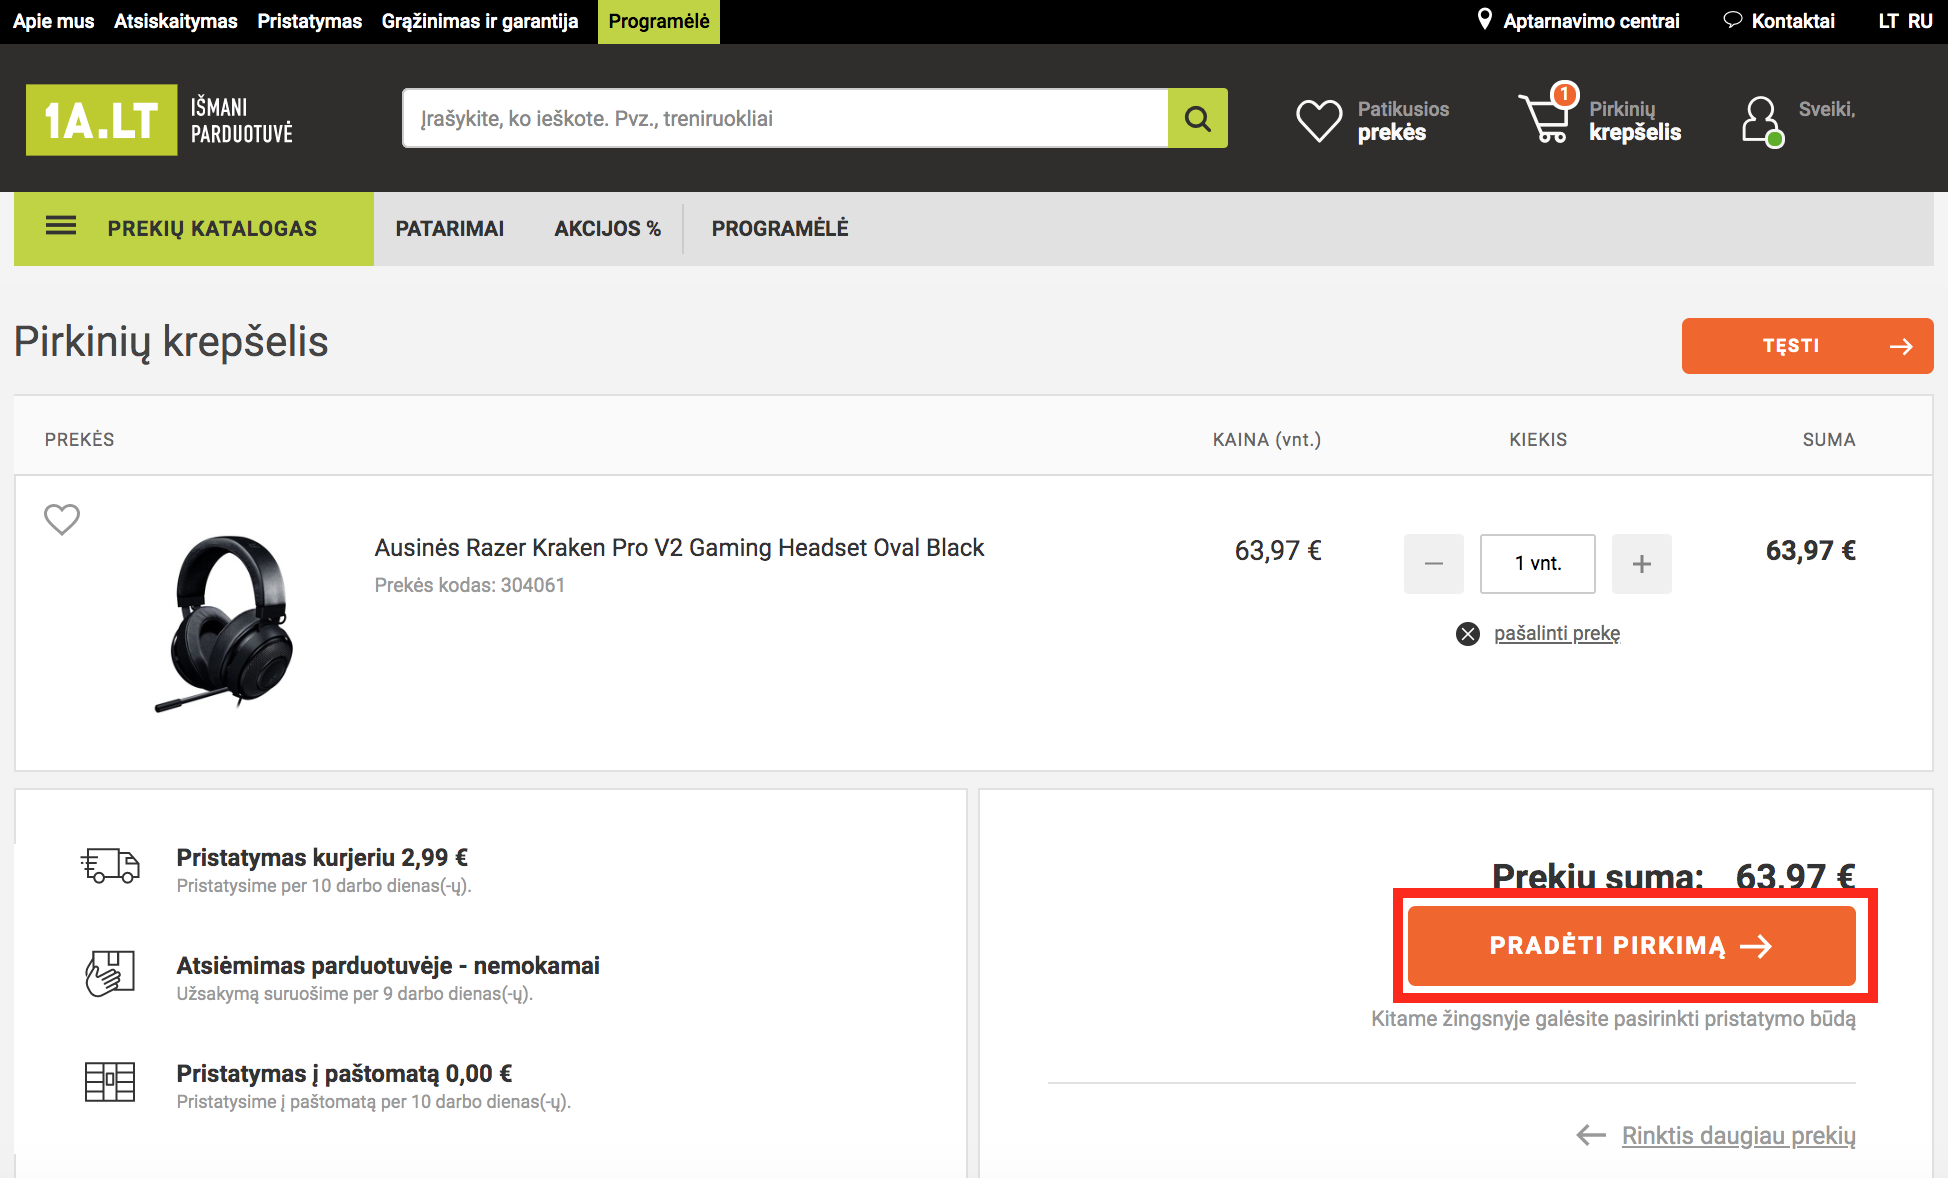This screenshot has width=1948, height=1178.
Task: Increase quantity with plus button
Action: pyautogui.click(x=1642, y=564)
